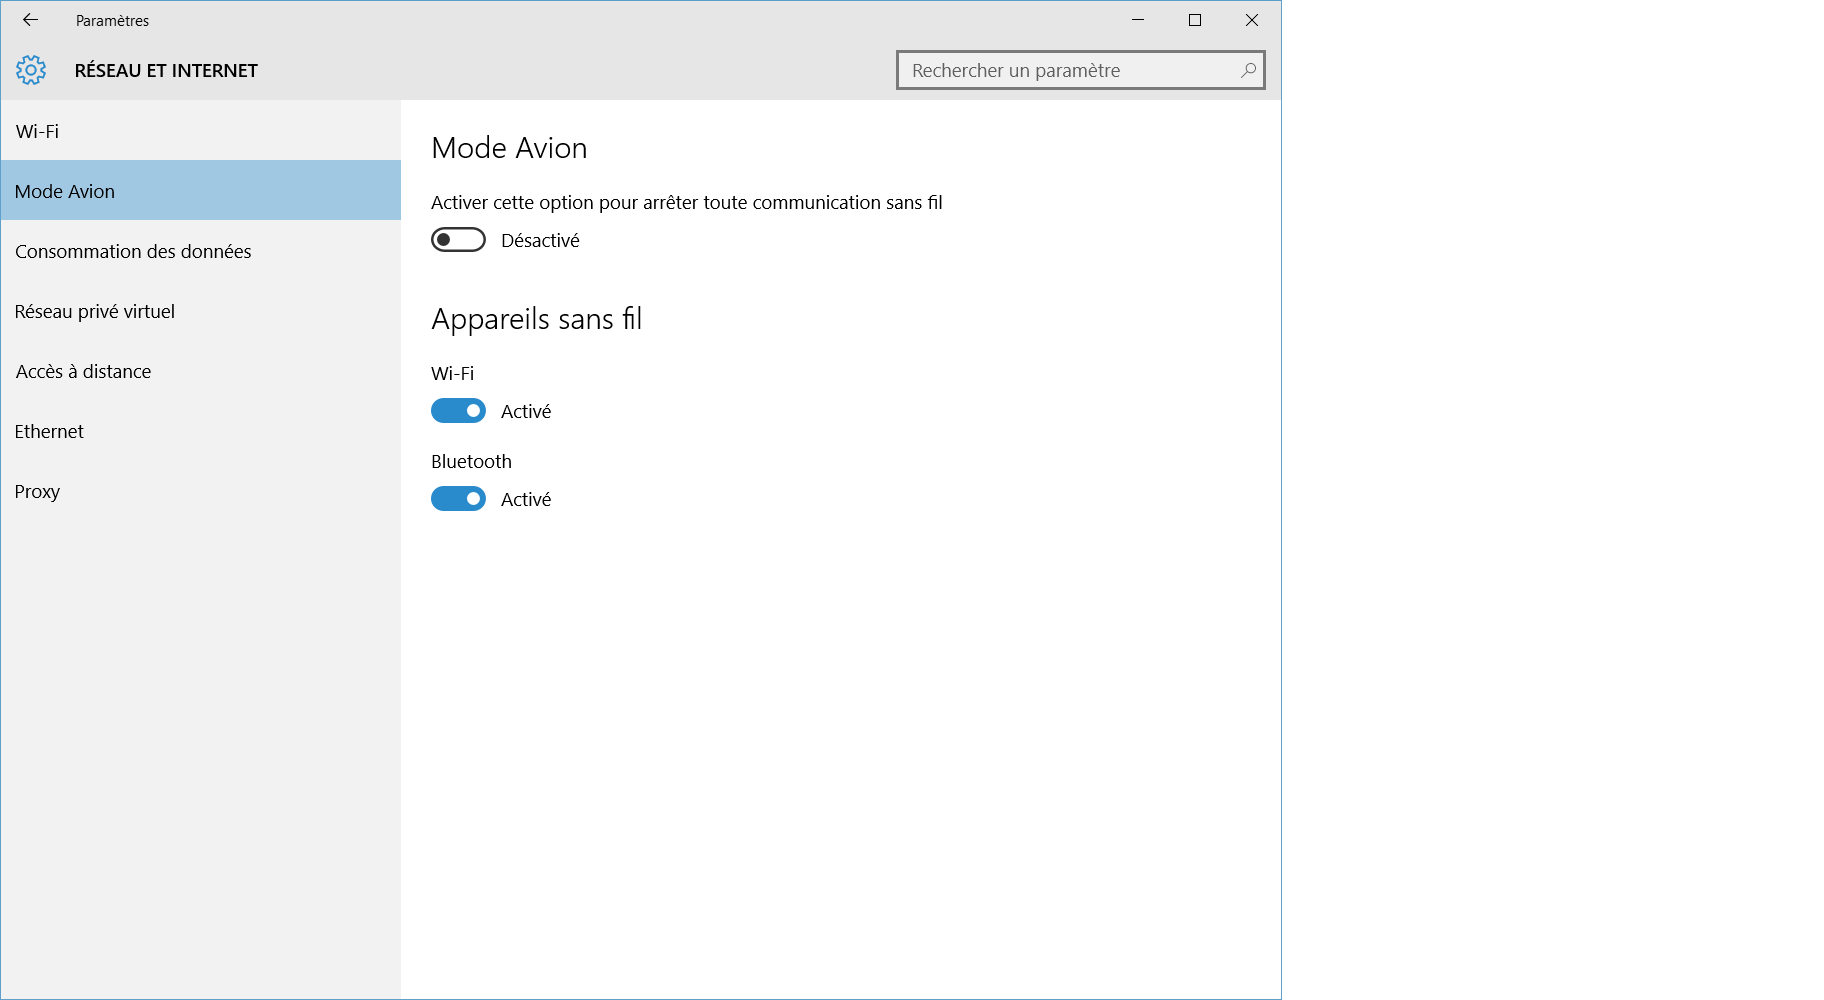Select Ethernet in the sidebar
This screenshot has height=1000, width=1824.
(x=201, y=431)
